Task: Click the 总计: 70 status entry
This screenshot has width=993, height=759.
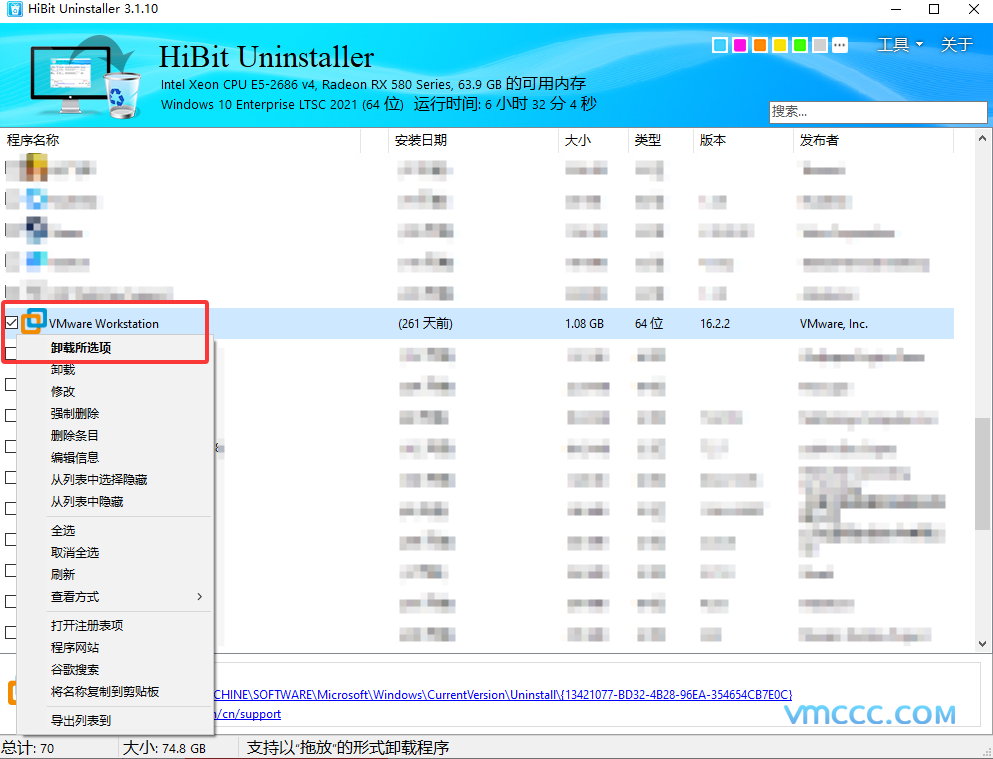Action: coord(28,748)
